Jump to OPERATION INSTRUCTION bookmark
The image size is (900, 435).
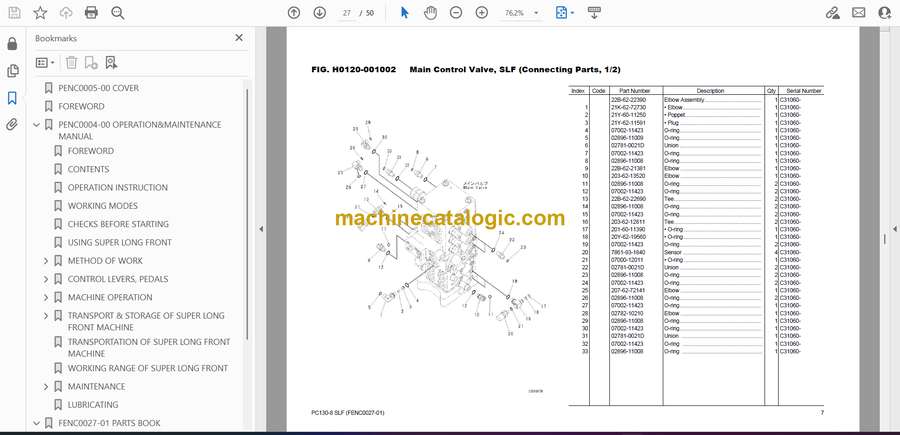point(118,188)
